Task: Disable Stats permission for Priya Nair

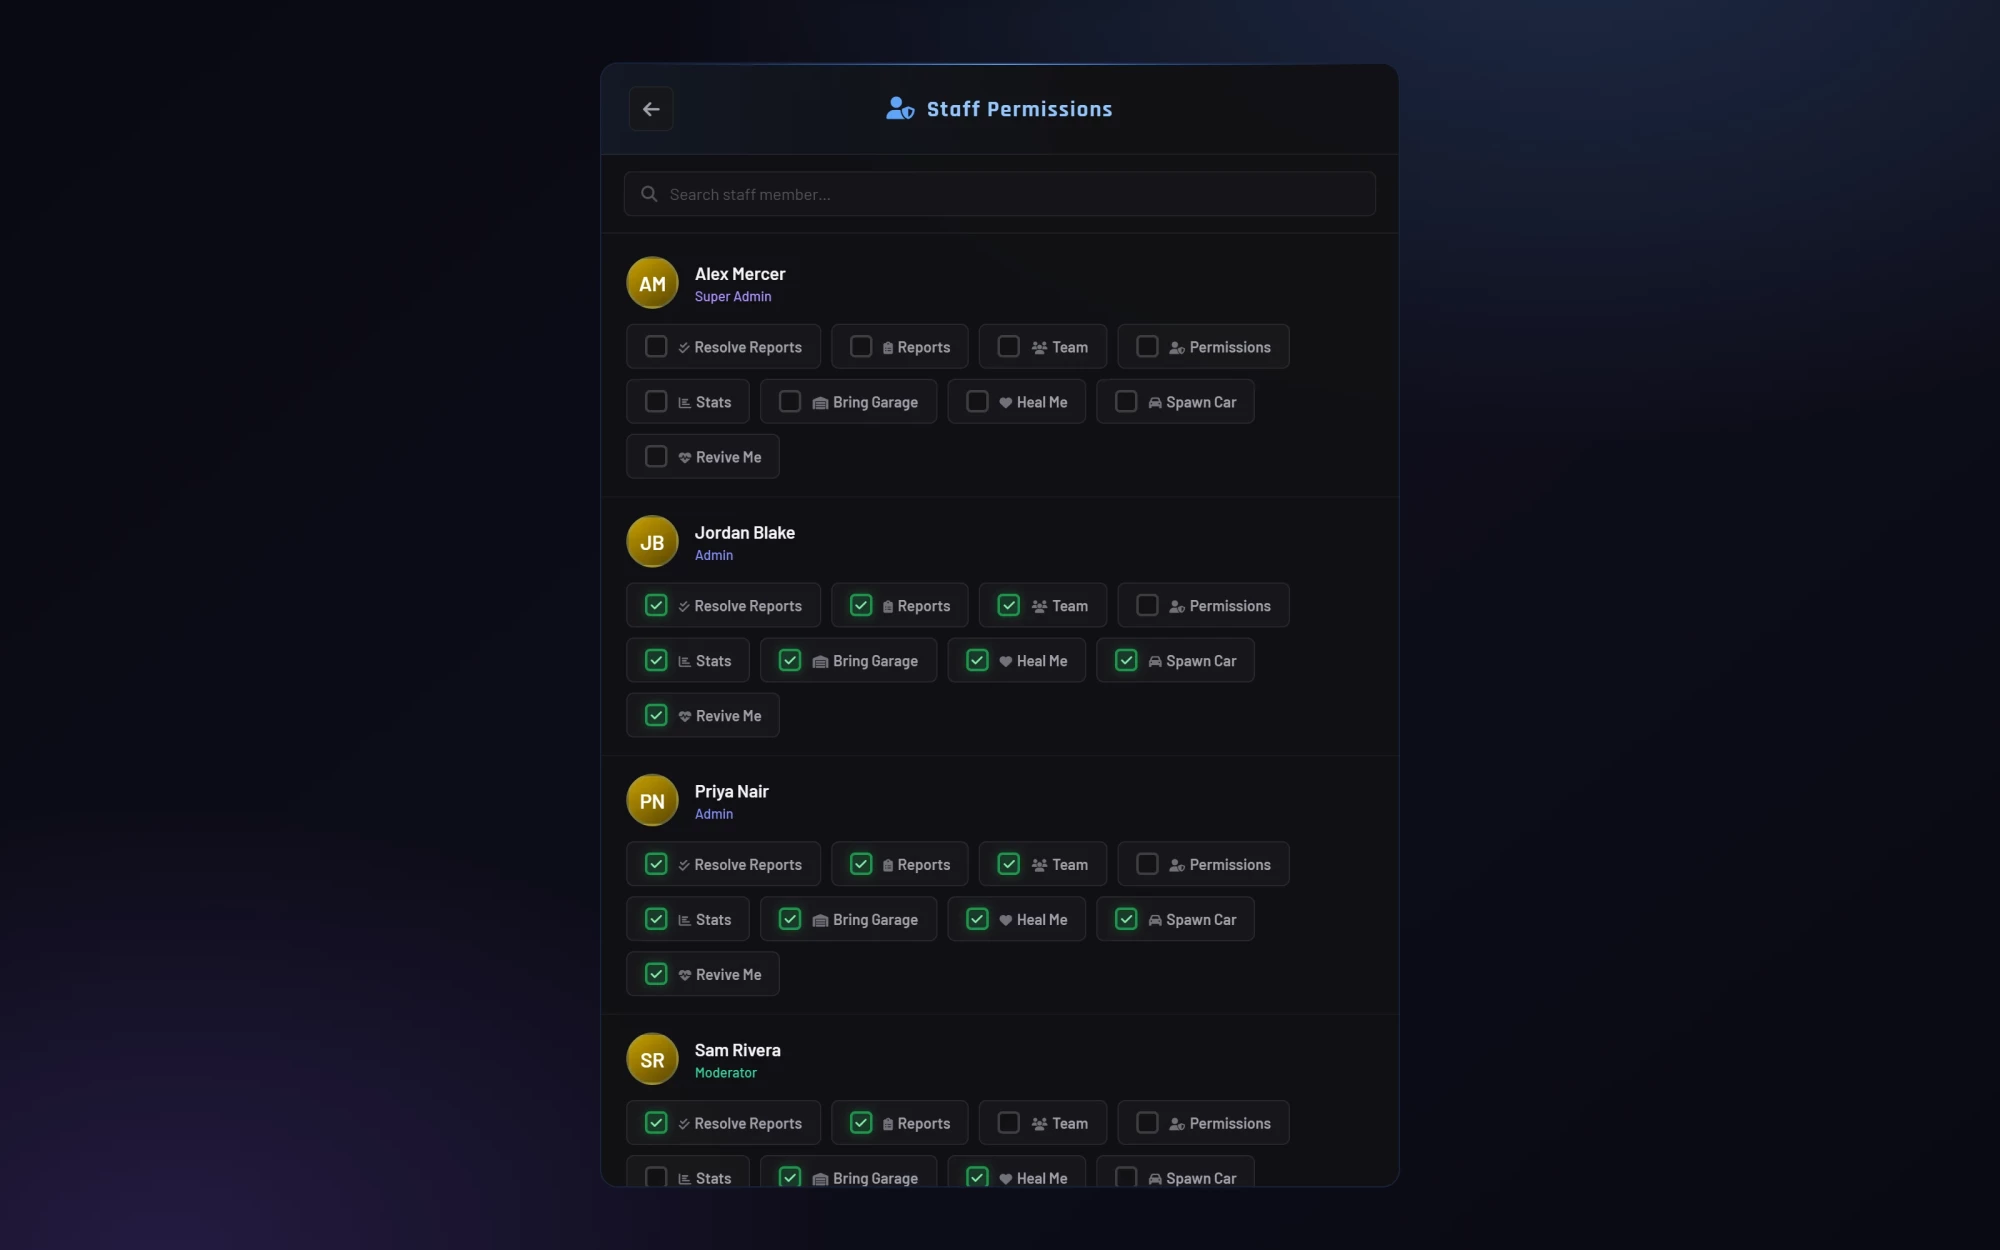Action: point(656,919)
